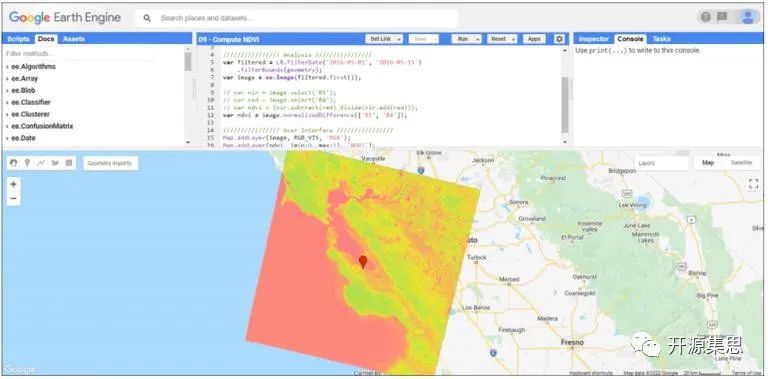This screenshot has width=768, height=379.
Task: Open the user account avatar
Action: pyautogui.click(x=748, y=17)
